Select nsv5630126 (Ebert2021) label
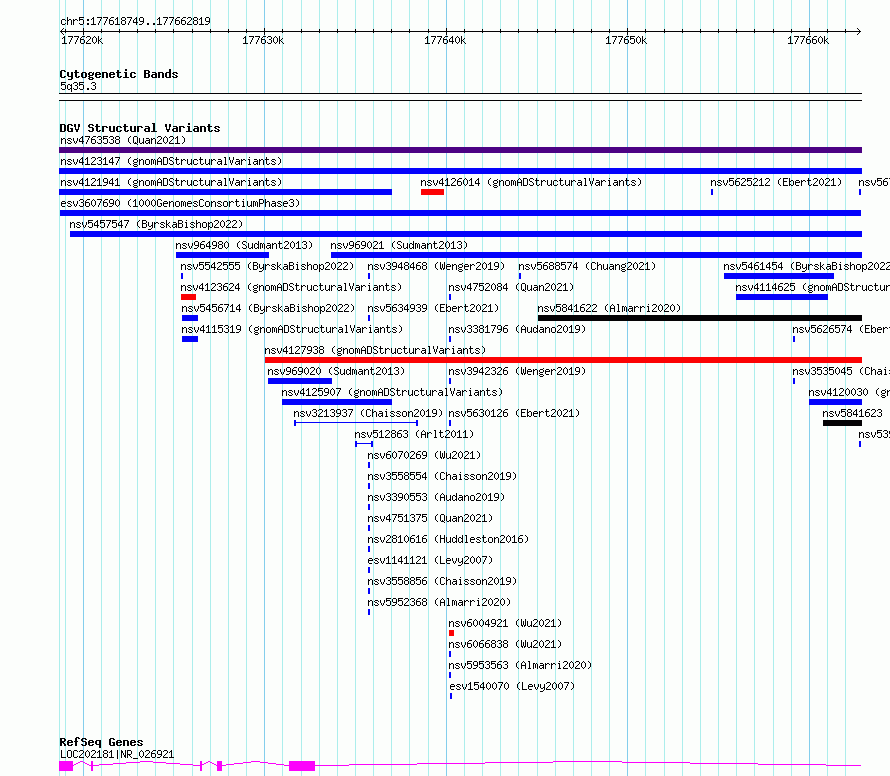 pos(514,413)
